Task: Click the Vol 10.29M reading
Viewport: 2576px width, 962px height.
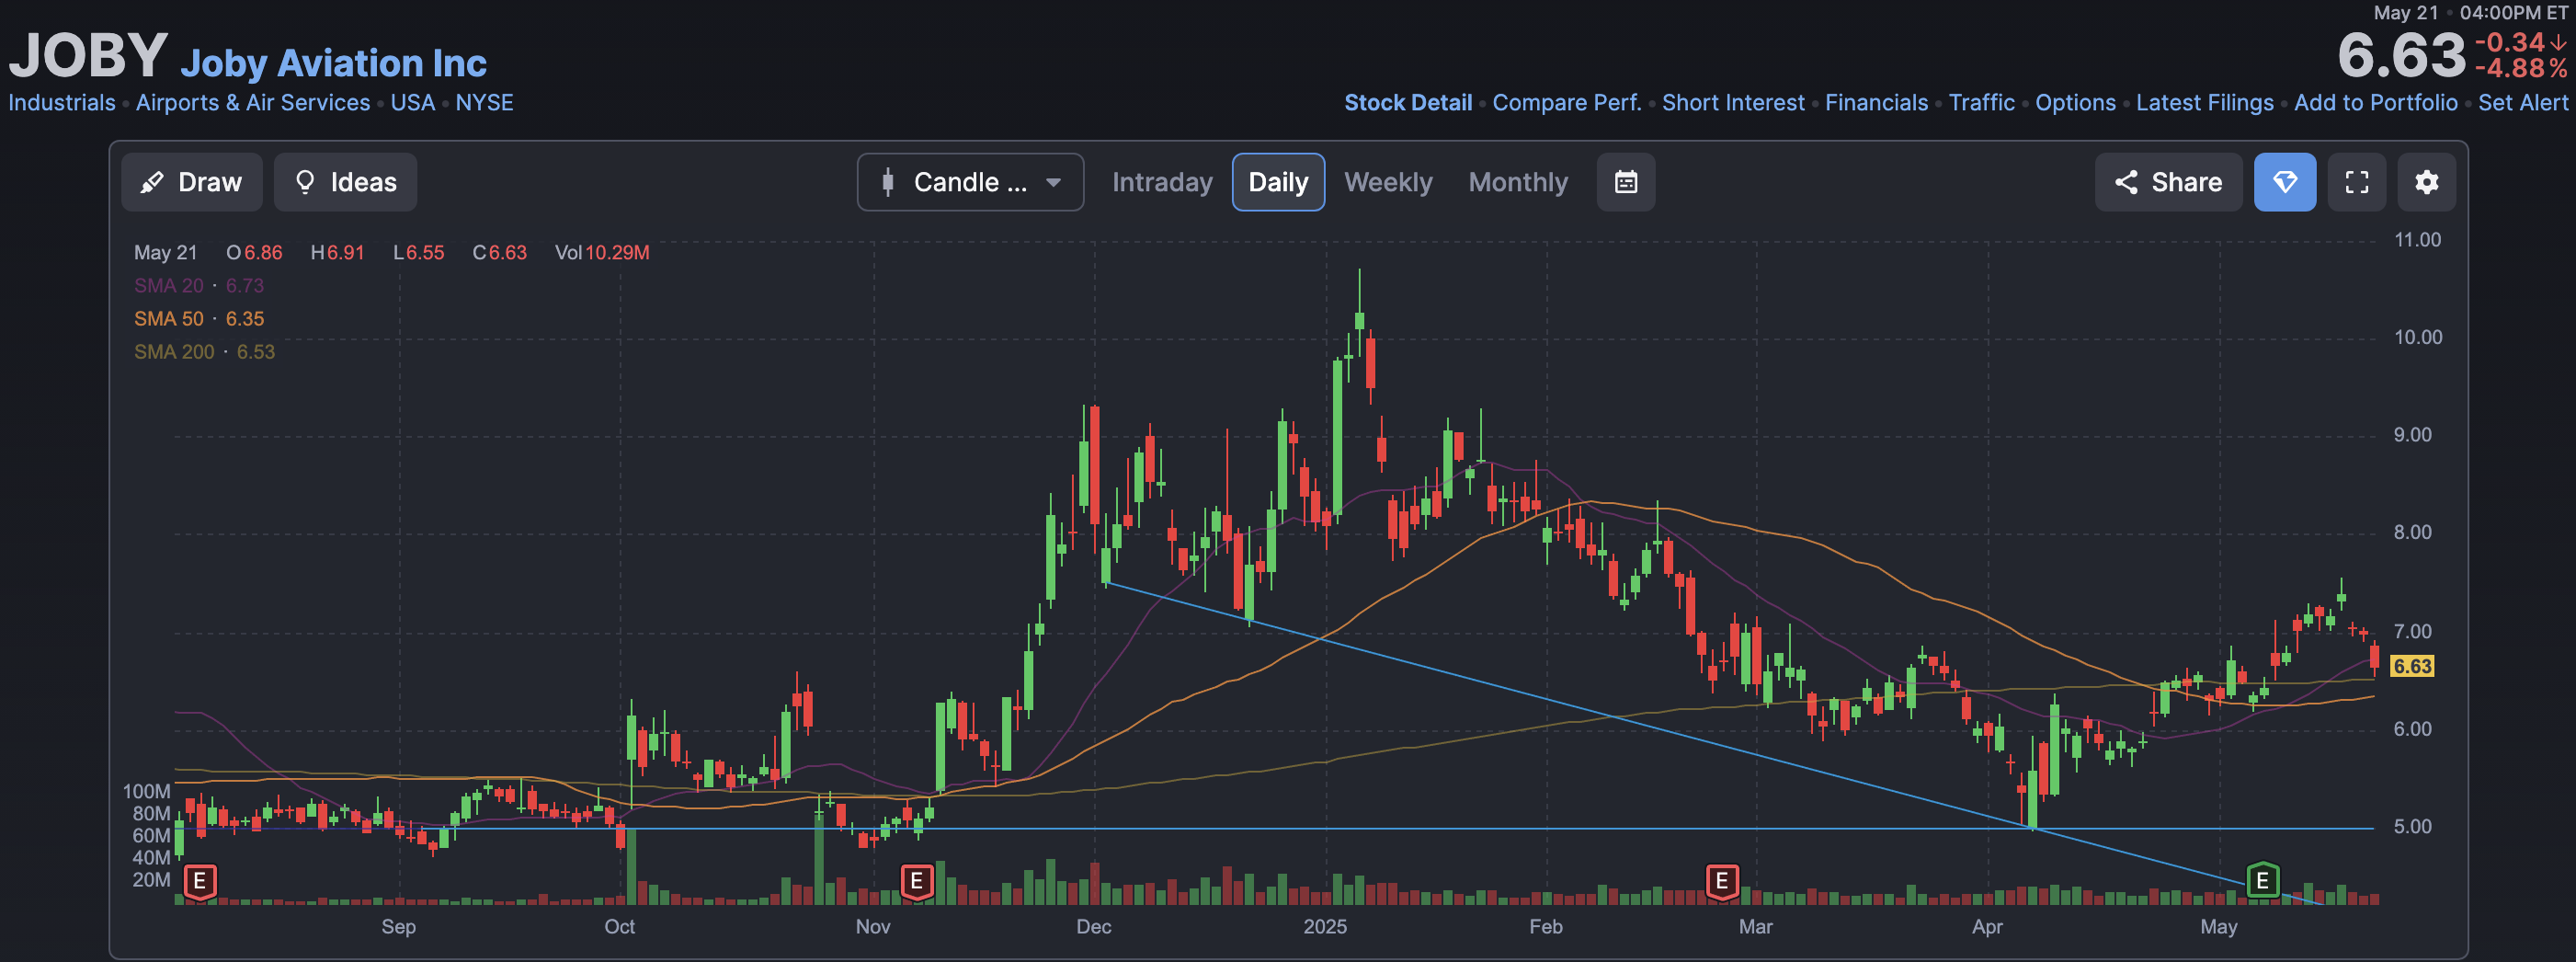Action: [x=602, y=253]
